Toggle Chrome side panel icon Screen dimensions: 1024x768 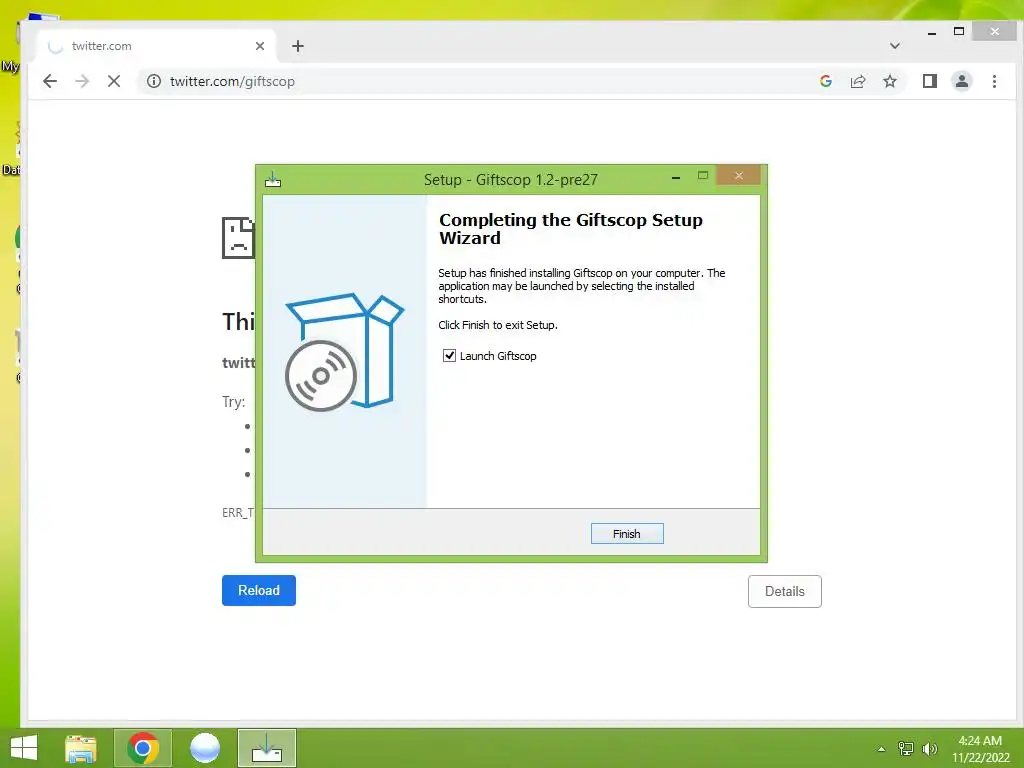[929, 81]
